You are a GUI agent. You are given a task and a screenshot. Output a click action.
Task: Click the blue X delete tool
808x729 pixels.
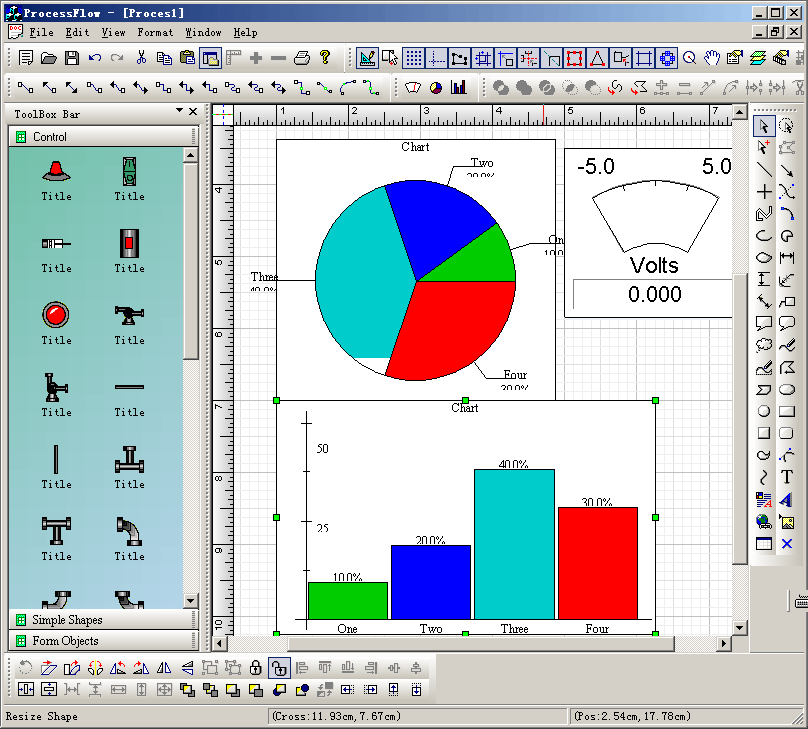coord(787,544)
